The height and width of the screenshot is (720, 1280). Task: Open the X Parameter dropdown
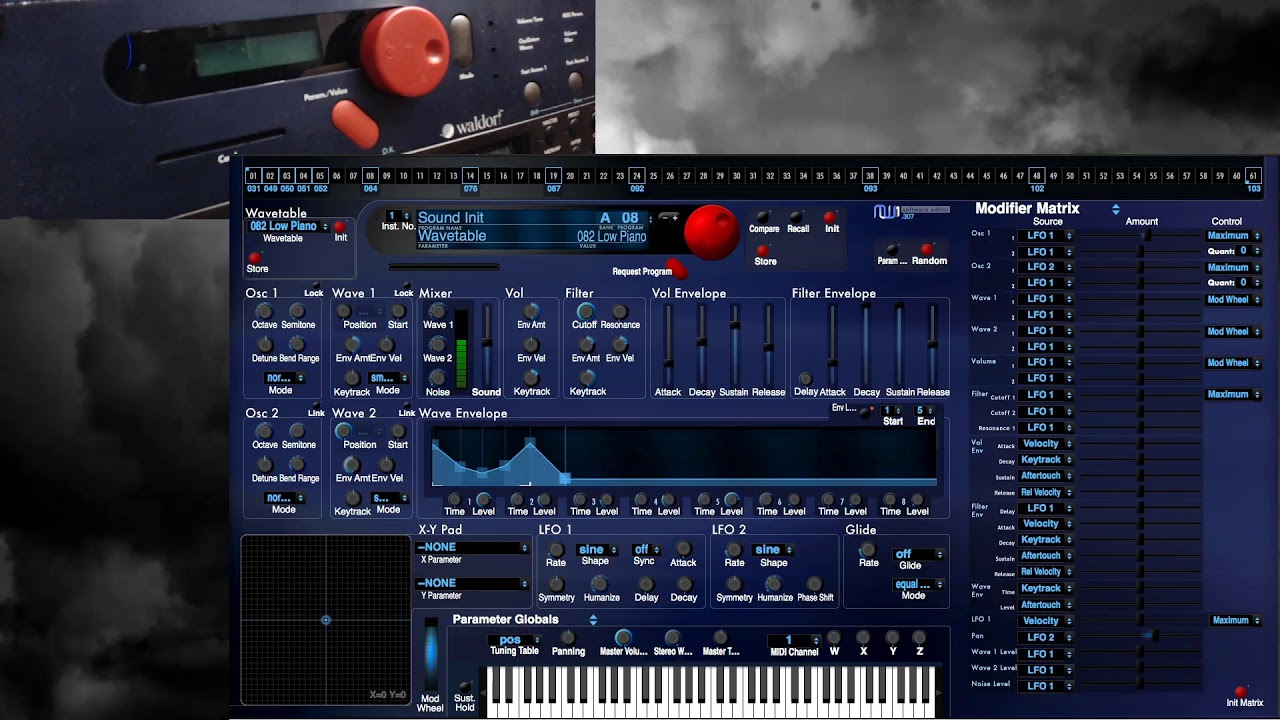(x=472, y=547)
